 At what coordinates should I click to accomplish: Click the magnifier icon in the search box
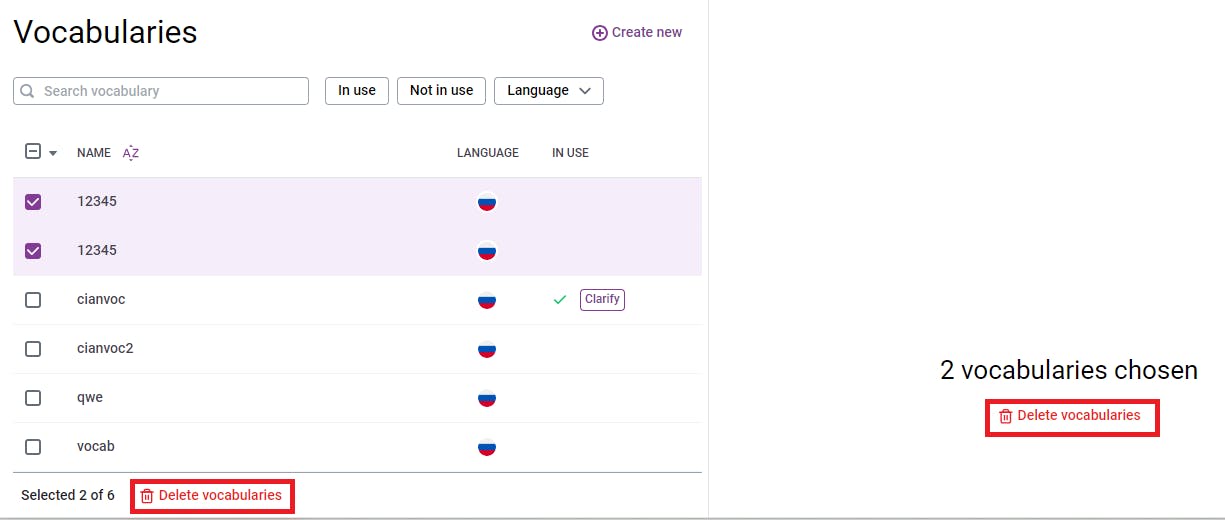point(28,91)
